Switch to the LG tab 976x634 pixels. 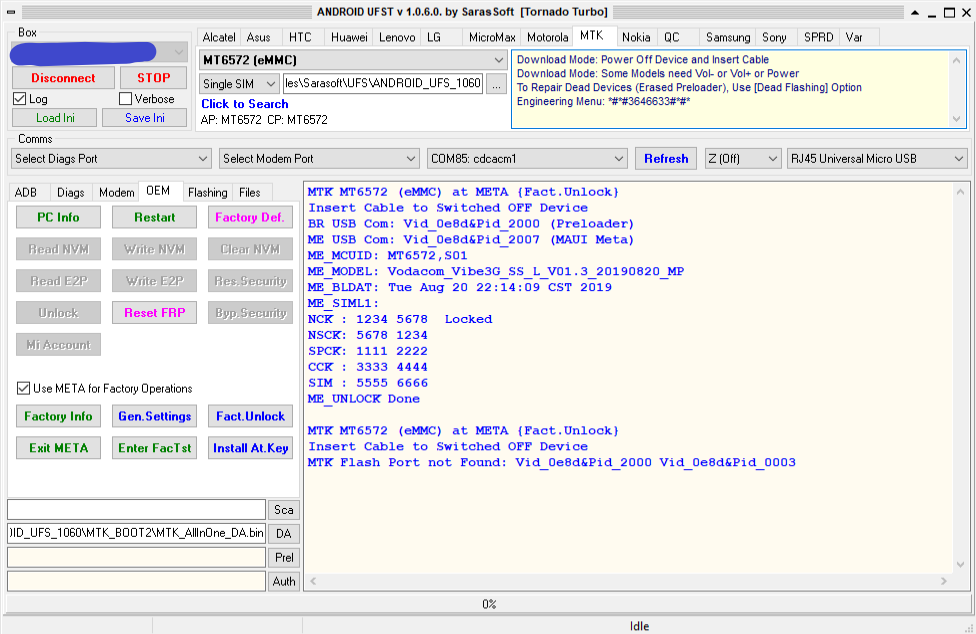434,37
